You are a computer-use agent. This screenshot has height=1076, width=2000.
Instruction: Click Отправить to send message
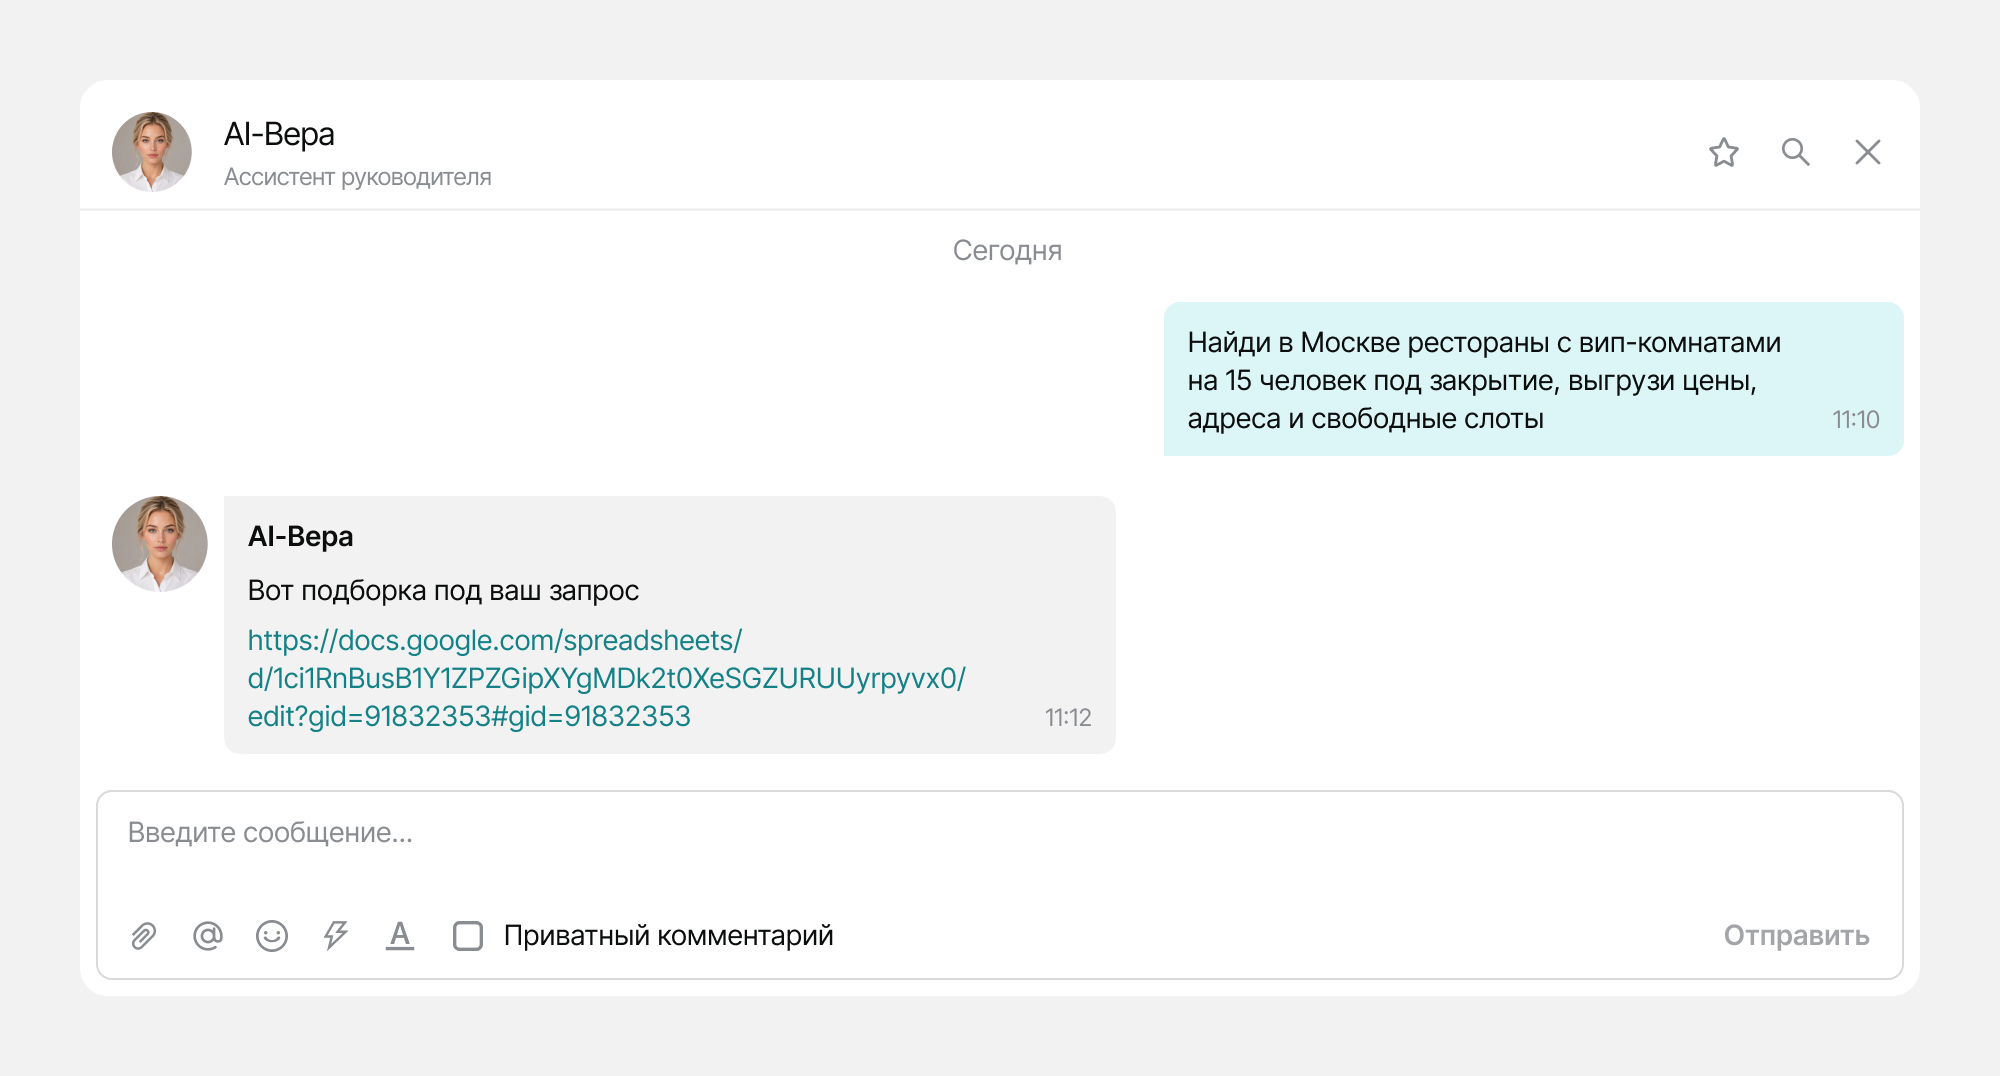click(x=1796, y=936)
